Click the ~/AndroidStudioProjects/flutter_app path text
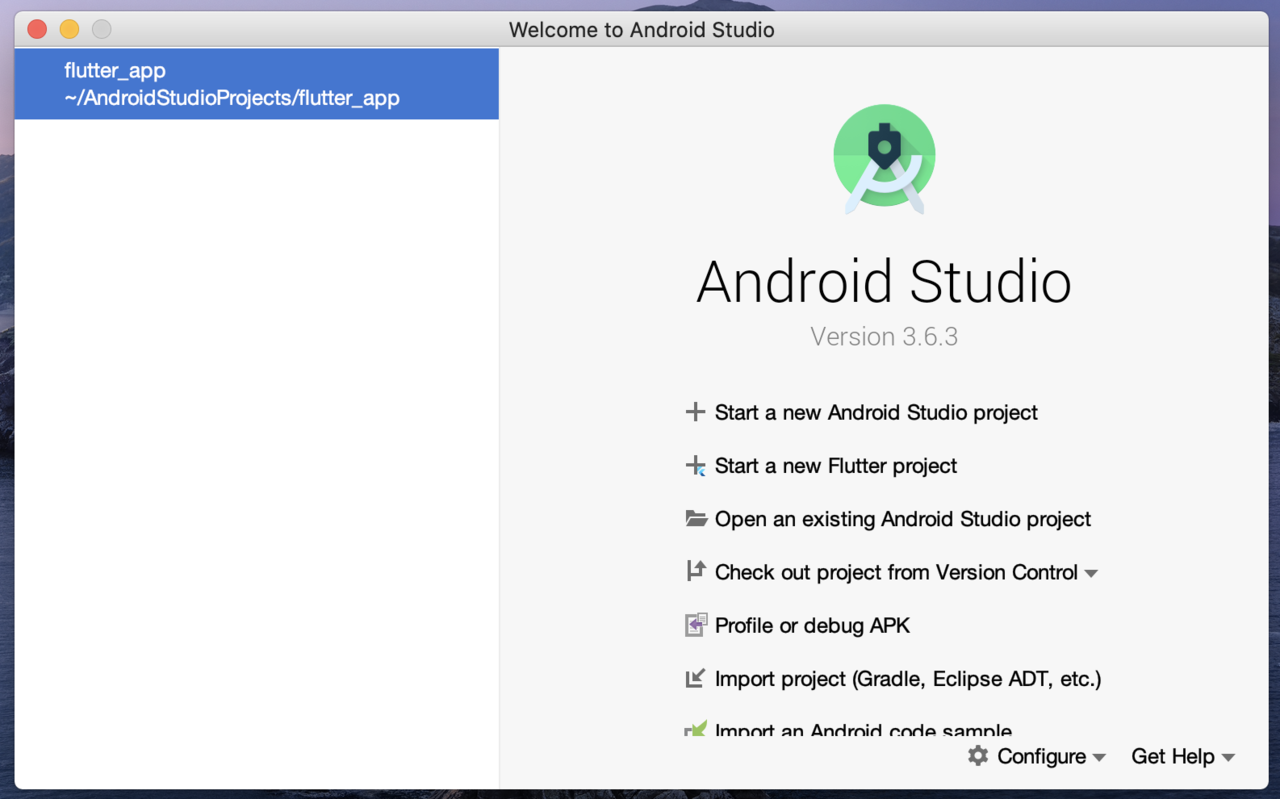Screen dimensions: 1280x799 [x=232, y=98]
